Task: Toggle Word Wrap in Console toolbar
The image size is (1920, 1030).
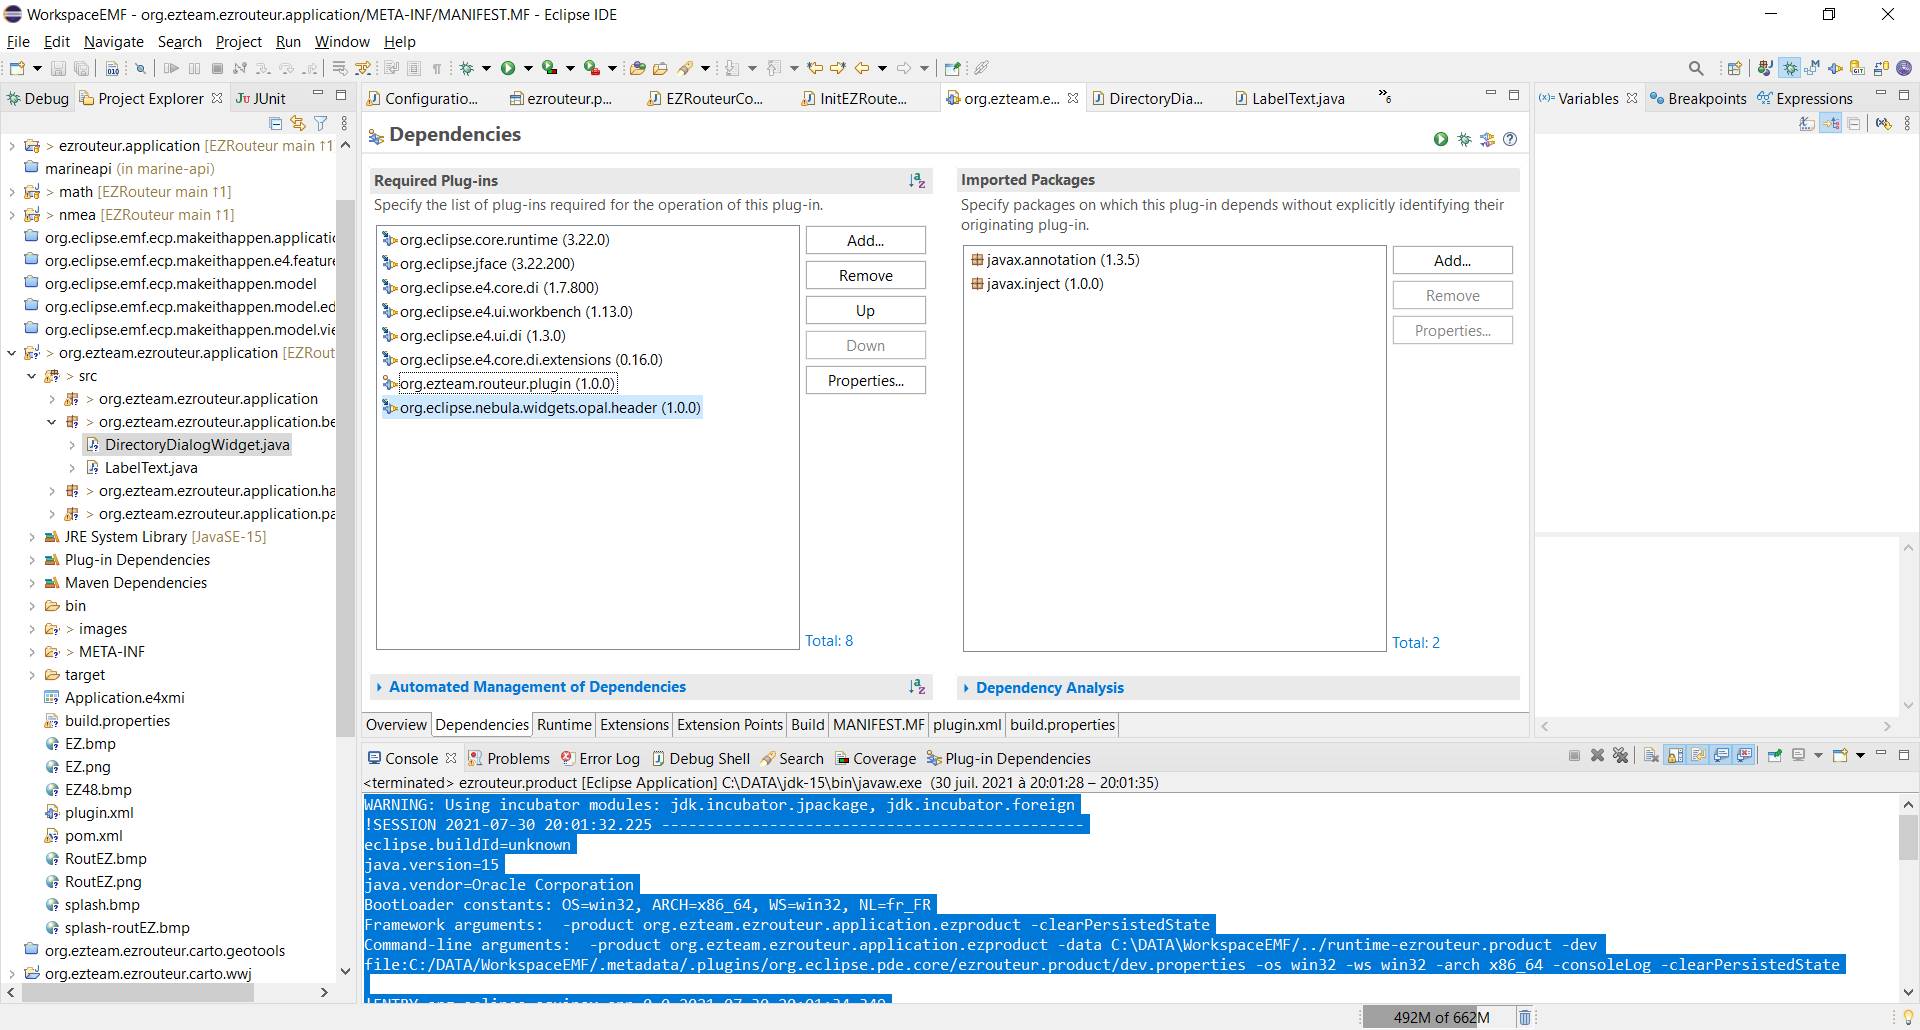Action: (1698, 755)
